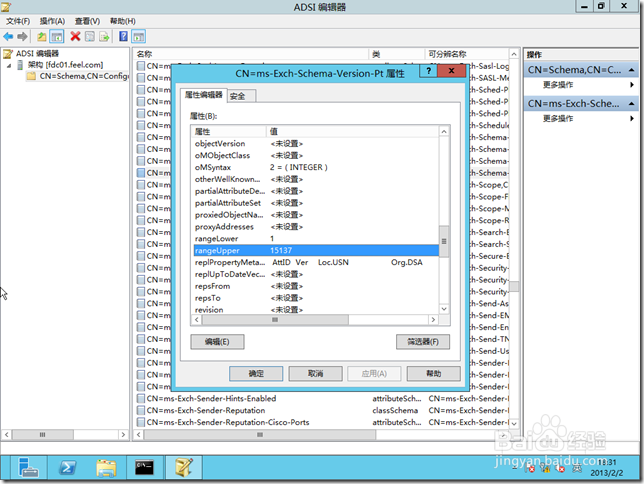Click the red X Delete toolbar icon

[x=75, y=37]
